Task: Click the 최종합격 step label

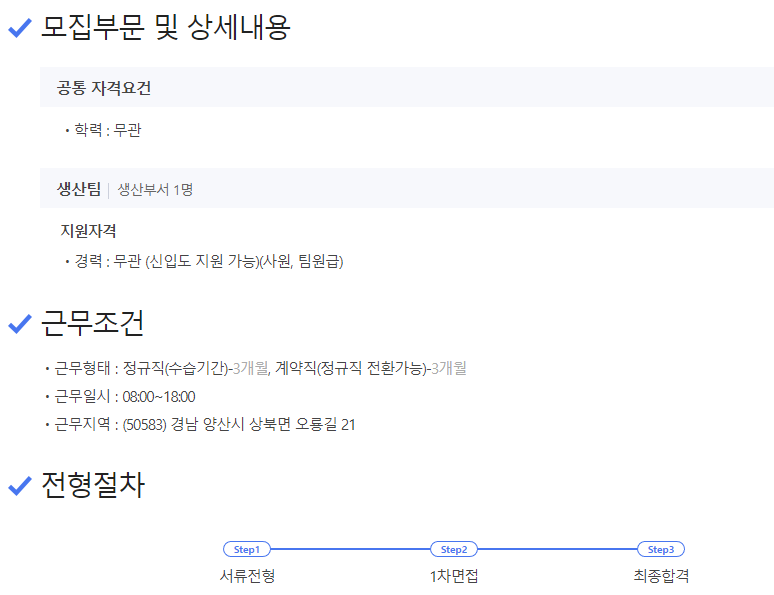Action: pyautogui.click(x=661, y=576)
